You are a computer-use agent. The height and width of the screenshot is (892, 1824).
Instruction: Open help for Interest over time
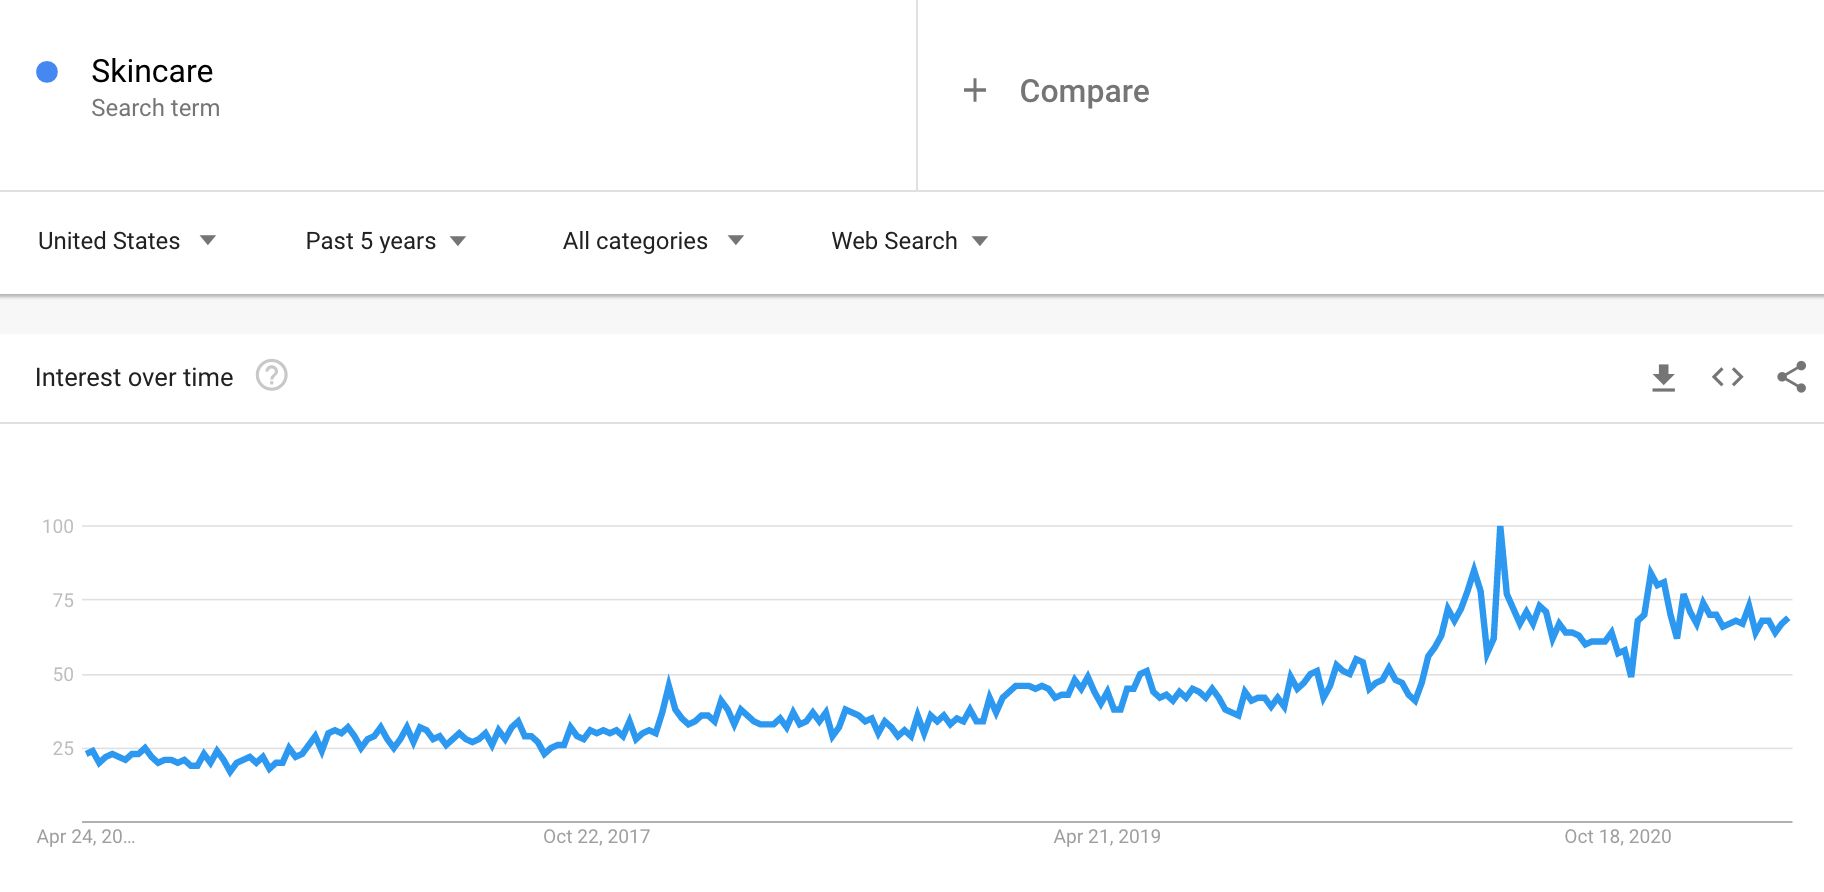(271, 375)
